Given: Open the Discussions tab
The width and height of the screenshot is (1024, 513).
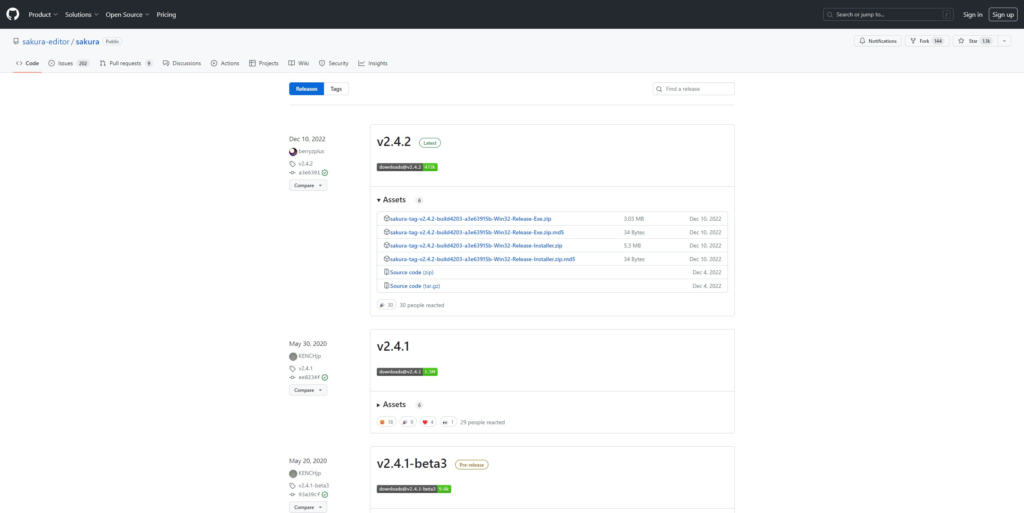Looking at the screenshot, I should click(x=182, y=63).
